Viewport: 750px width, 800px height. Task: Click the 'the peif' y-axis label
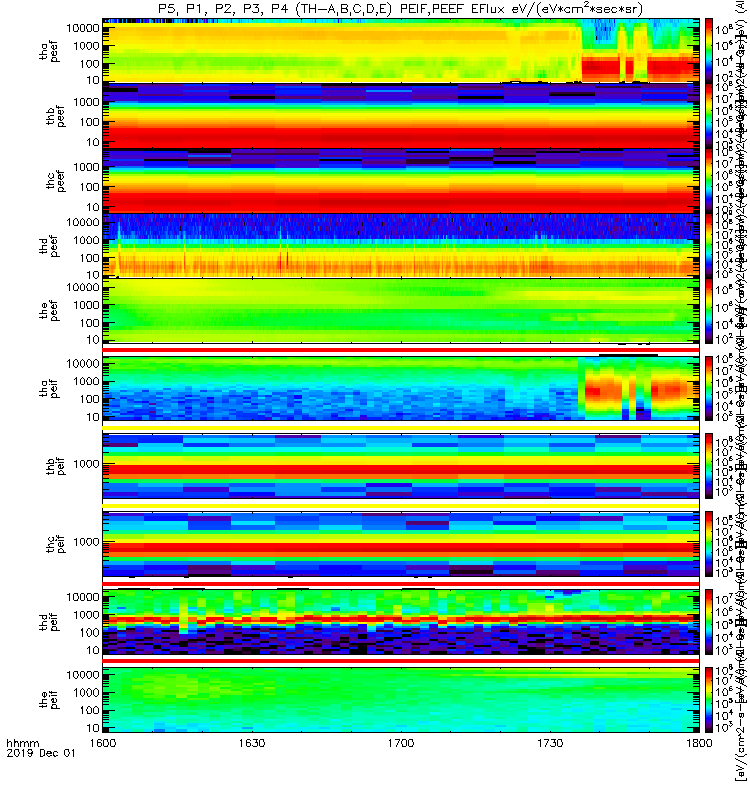click(49, 699)
